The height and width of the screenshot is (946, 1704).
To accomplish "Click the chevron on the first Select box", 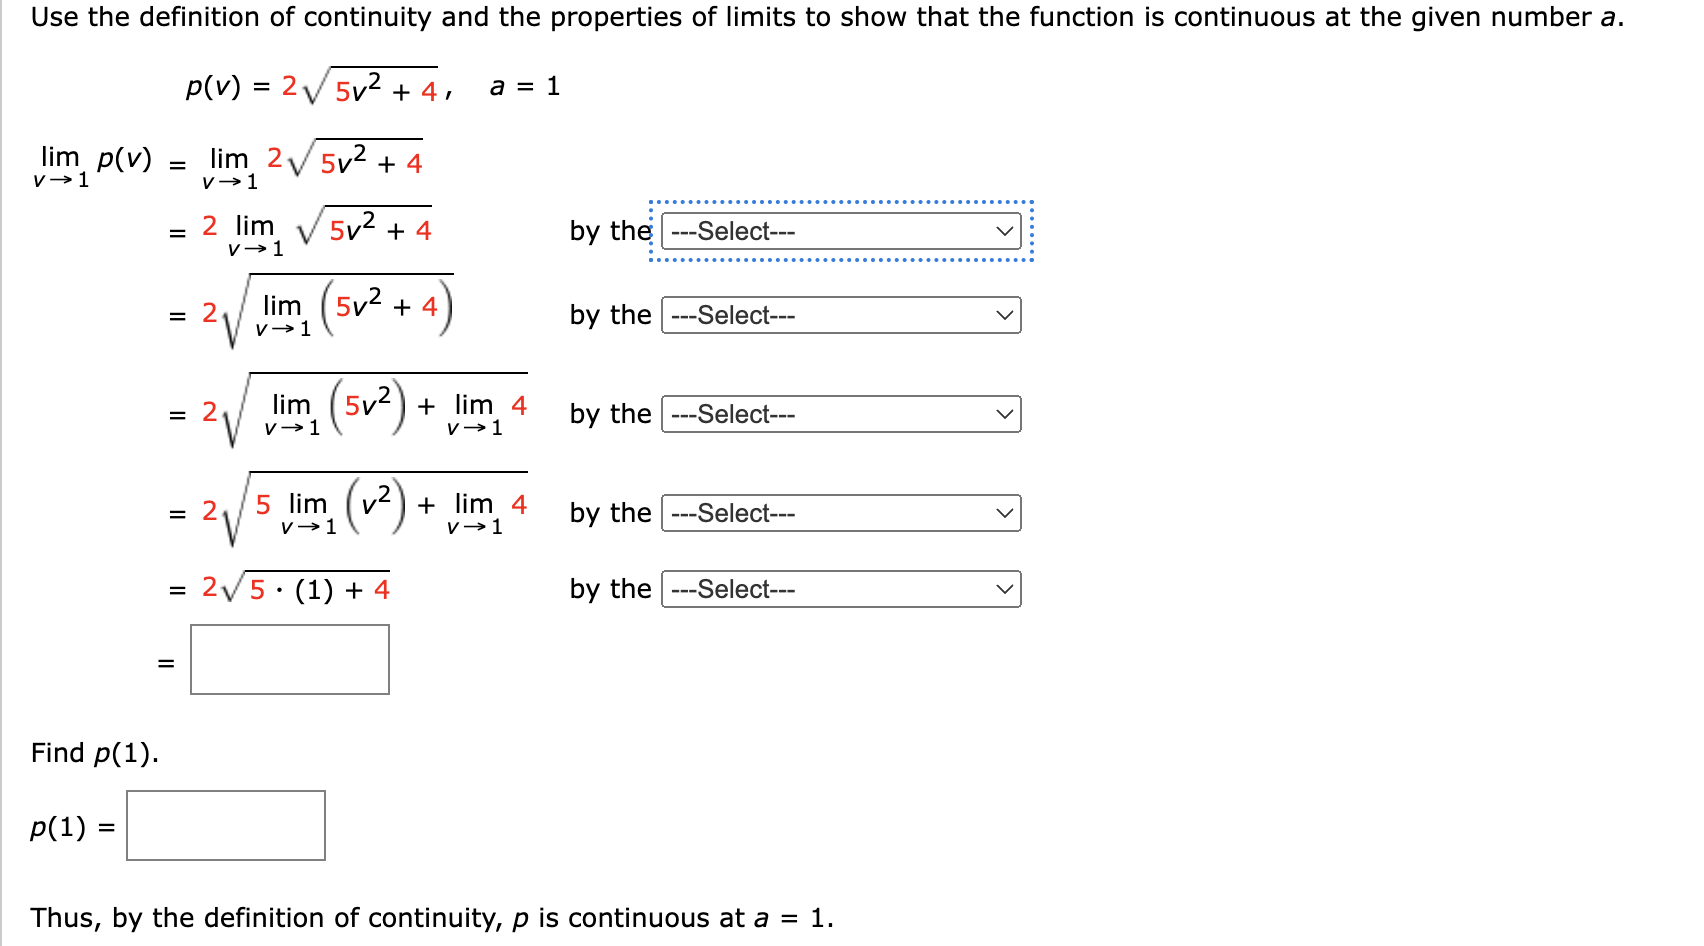I will 1003,232.
